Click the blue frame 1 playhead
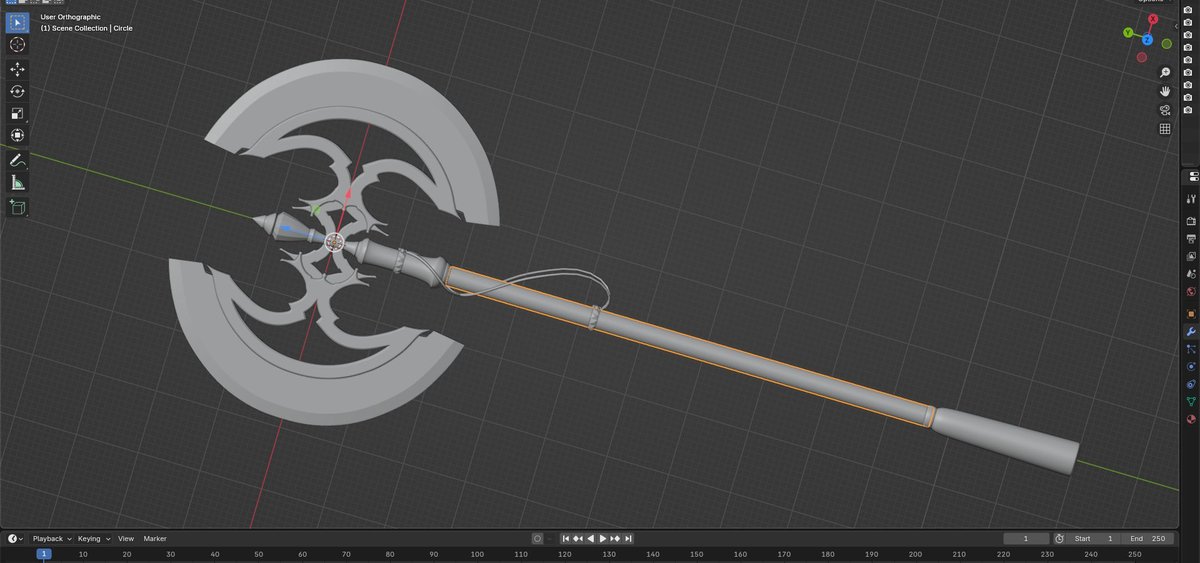Image resolution: width=1200 pixels, height=563 pixels. pyautogui.click(x=43, y=554)
